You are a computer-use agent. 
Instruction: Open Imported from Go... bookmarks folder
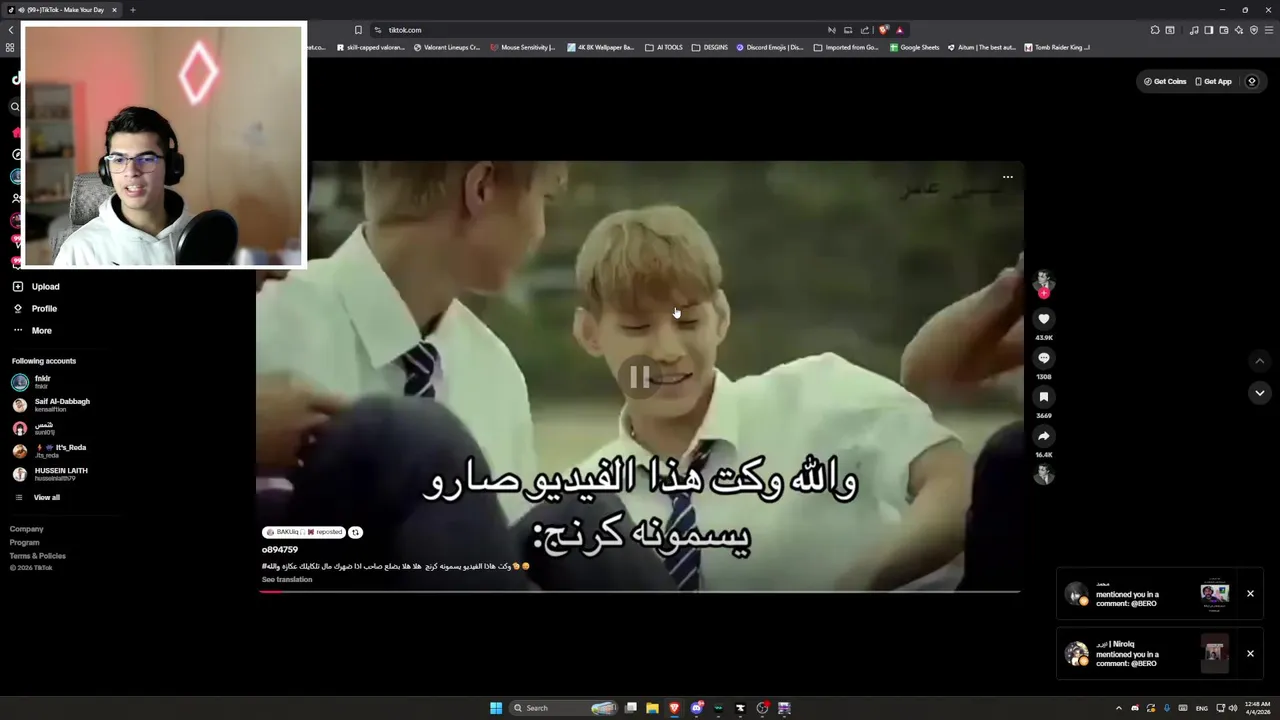pyautogui.click(x=847, y=47)
